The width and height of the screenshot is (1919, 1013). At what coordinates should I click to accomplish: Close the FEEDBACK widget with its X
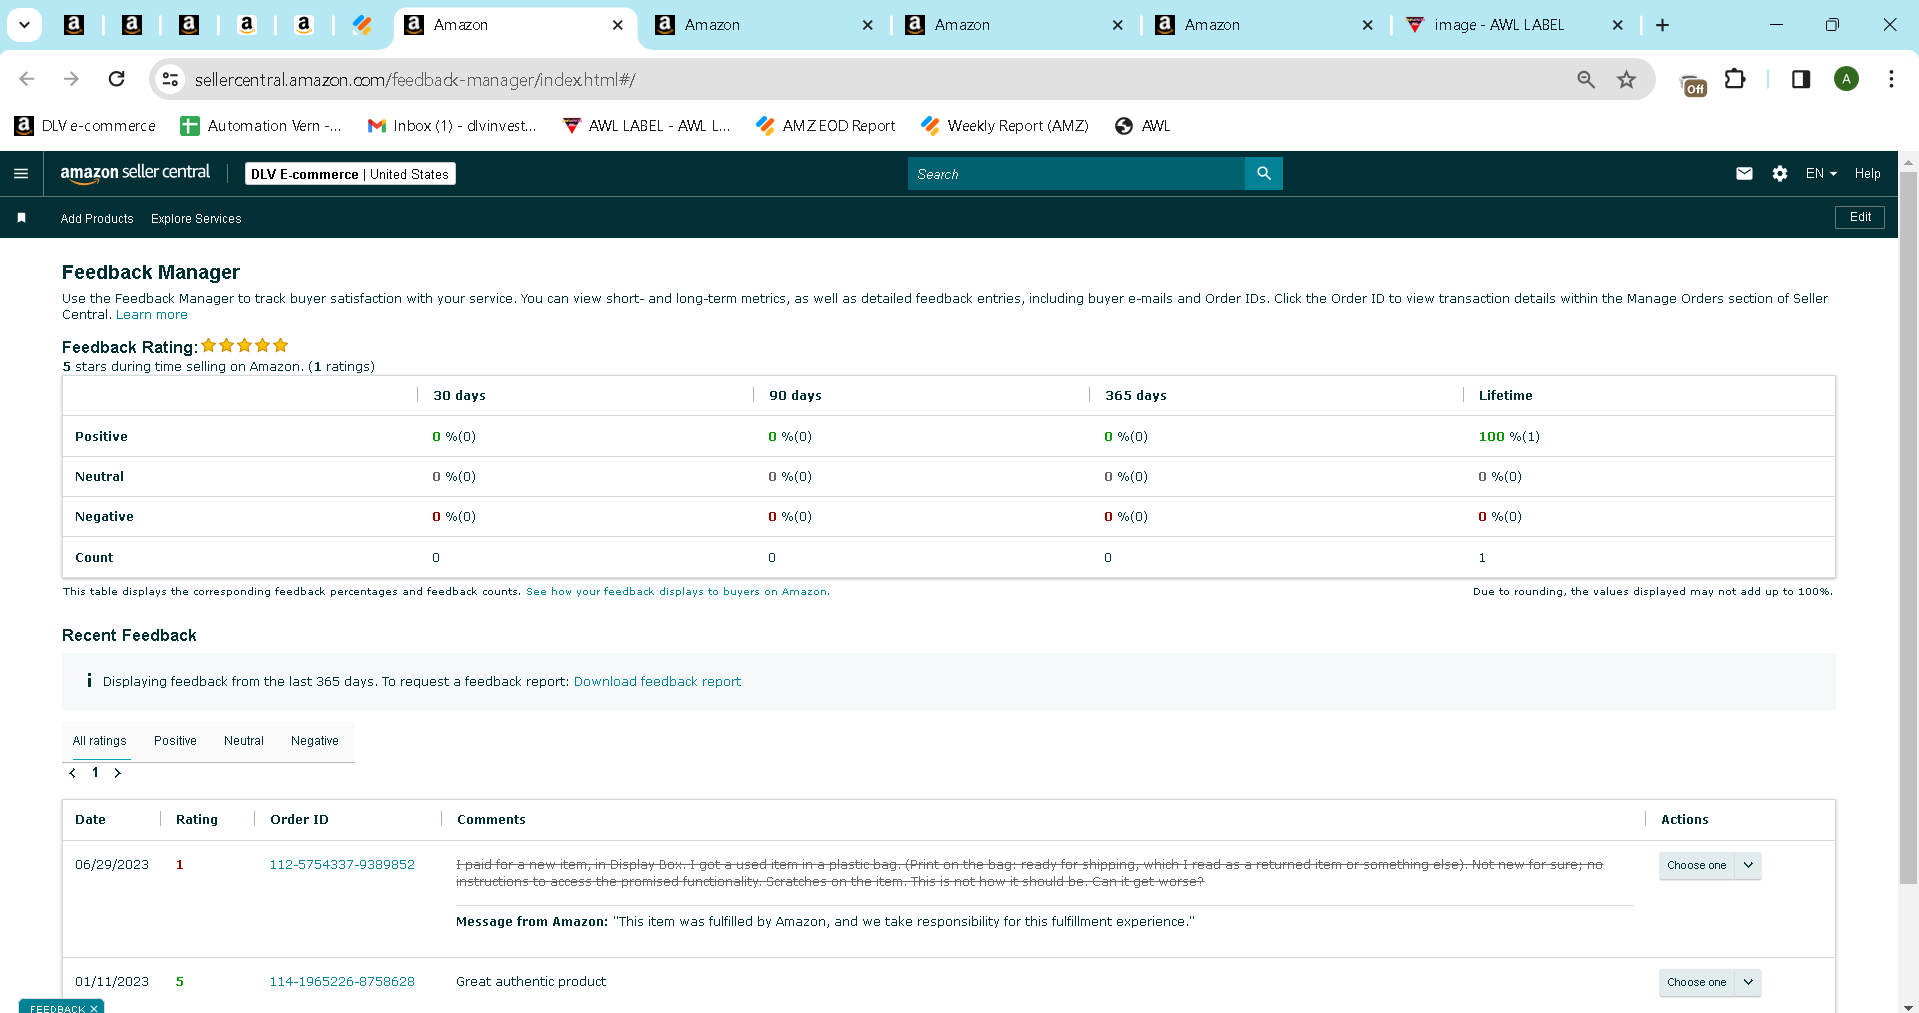point(94,1008)
